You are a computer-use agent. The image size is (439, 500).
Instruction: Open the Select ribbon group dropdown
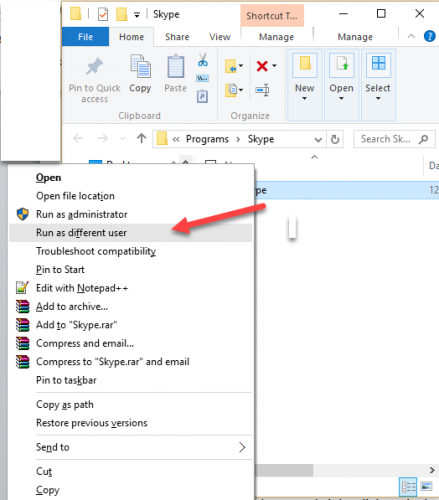pos(378,85)
